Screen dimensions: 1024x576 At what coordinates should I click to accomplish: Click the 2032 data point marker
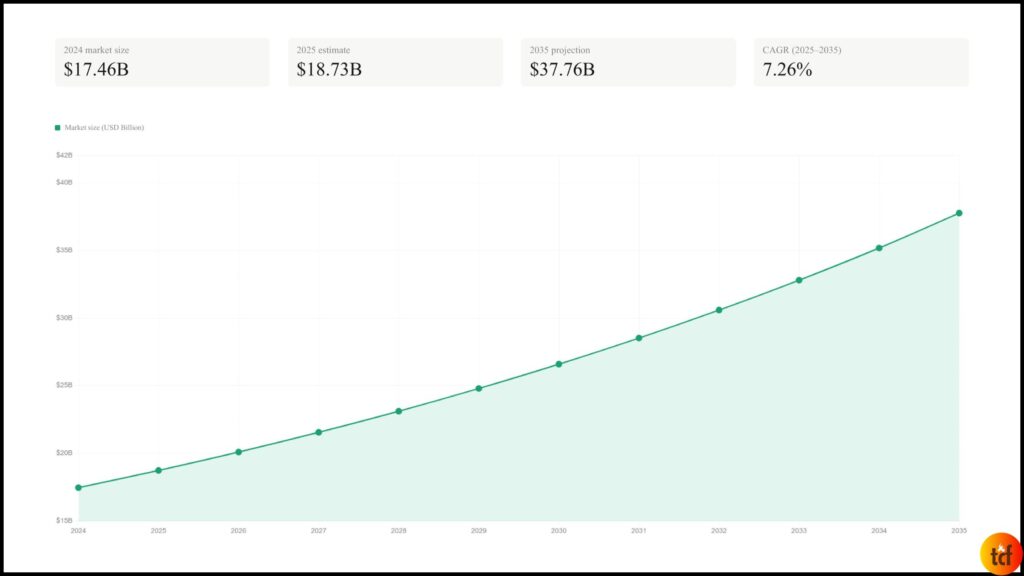[x=719, y=310]
